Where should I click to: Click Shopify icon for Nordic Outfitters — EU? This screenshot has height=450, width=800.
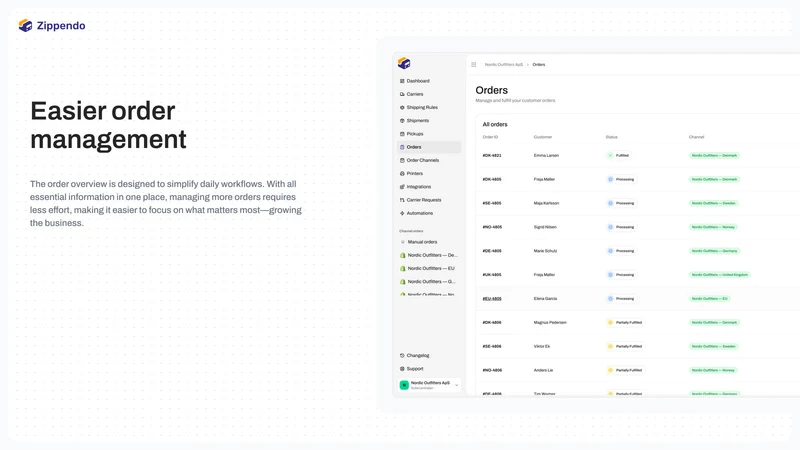pyautogui.click(x=403, y=269)
